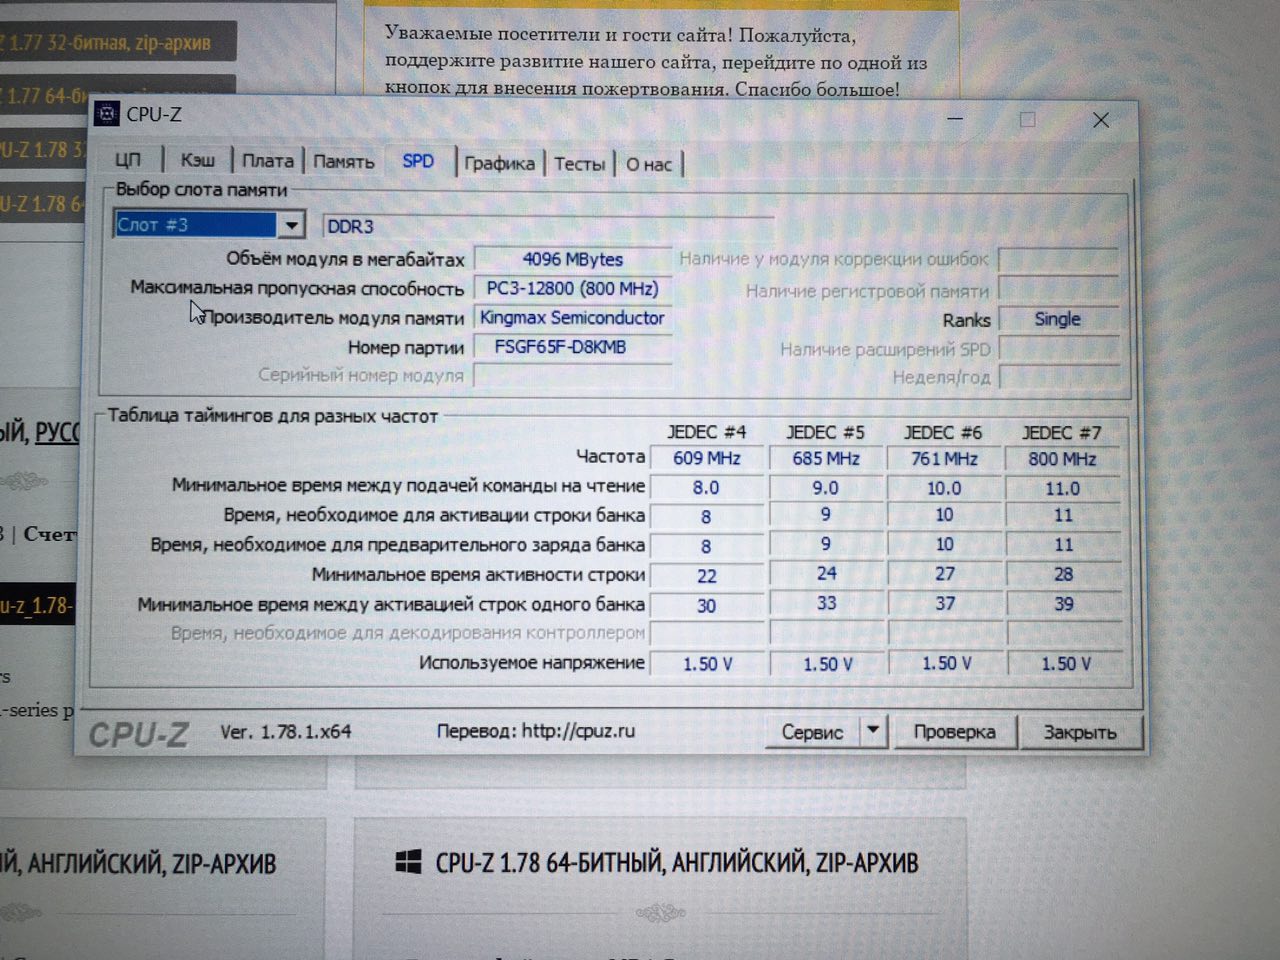Open the Сервис button dropdown arrow

(873, 731)
